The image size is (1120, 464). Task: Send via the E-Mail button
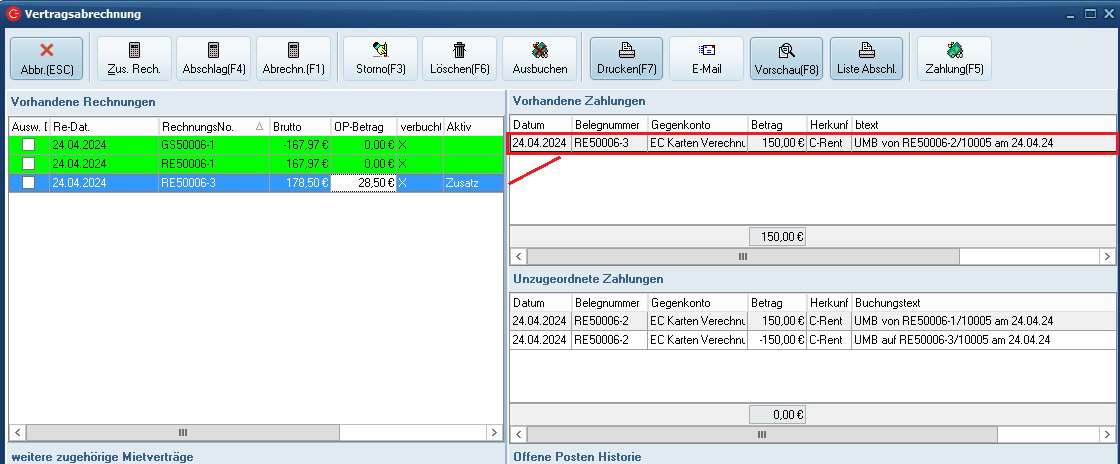pyautogui.click(x=706, y=59)
